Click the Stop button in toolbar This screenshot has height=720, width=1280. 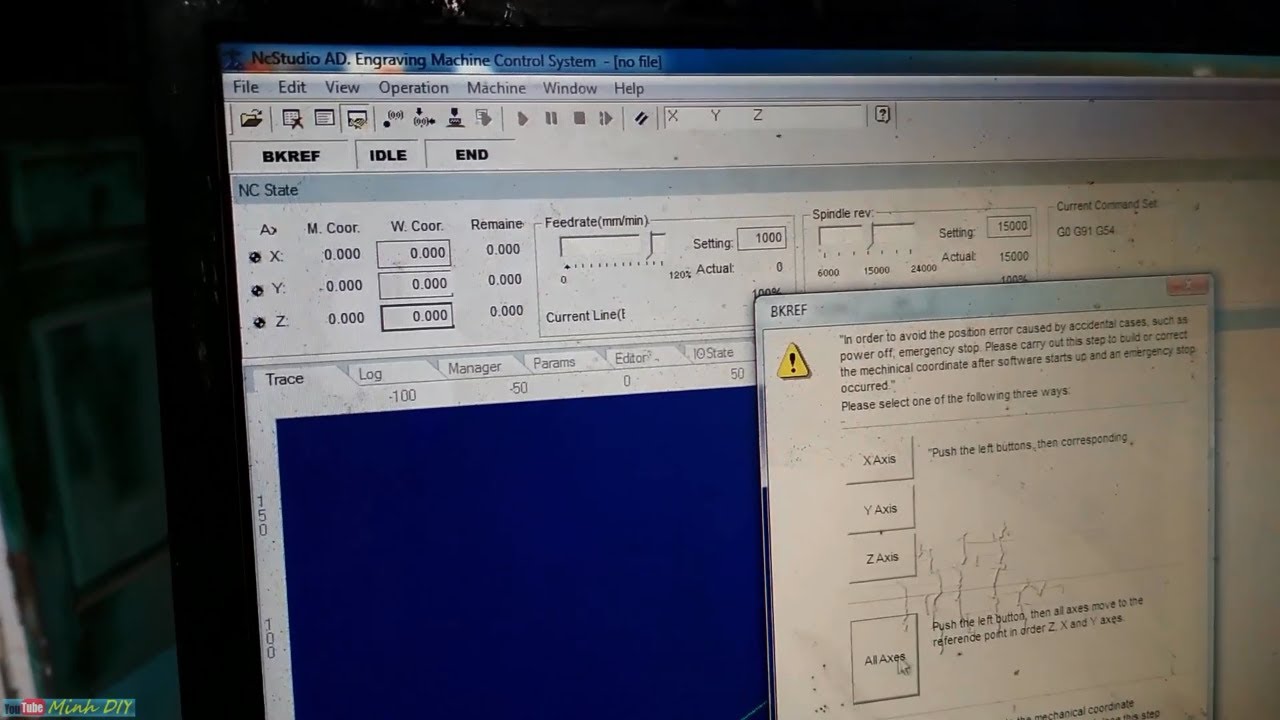point(579,118)
